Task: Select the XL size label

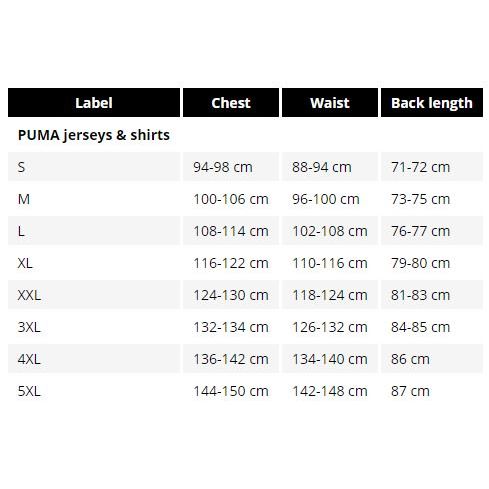Action: 25,263
